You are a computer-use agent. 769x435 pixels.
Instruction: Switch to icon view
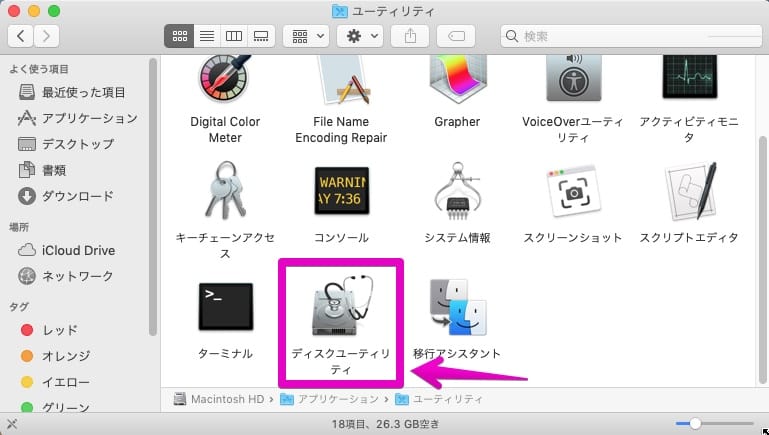[179, 36]
